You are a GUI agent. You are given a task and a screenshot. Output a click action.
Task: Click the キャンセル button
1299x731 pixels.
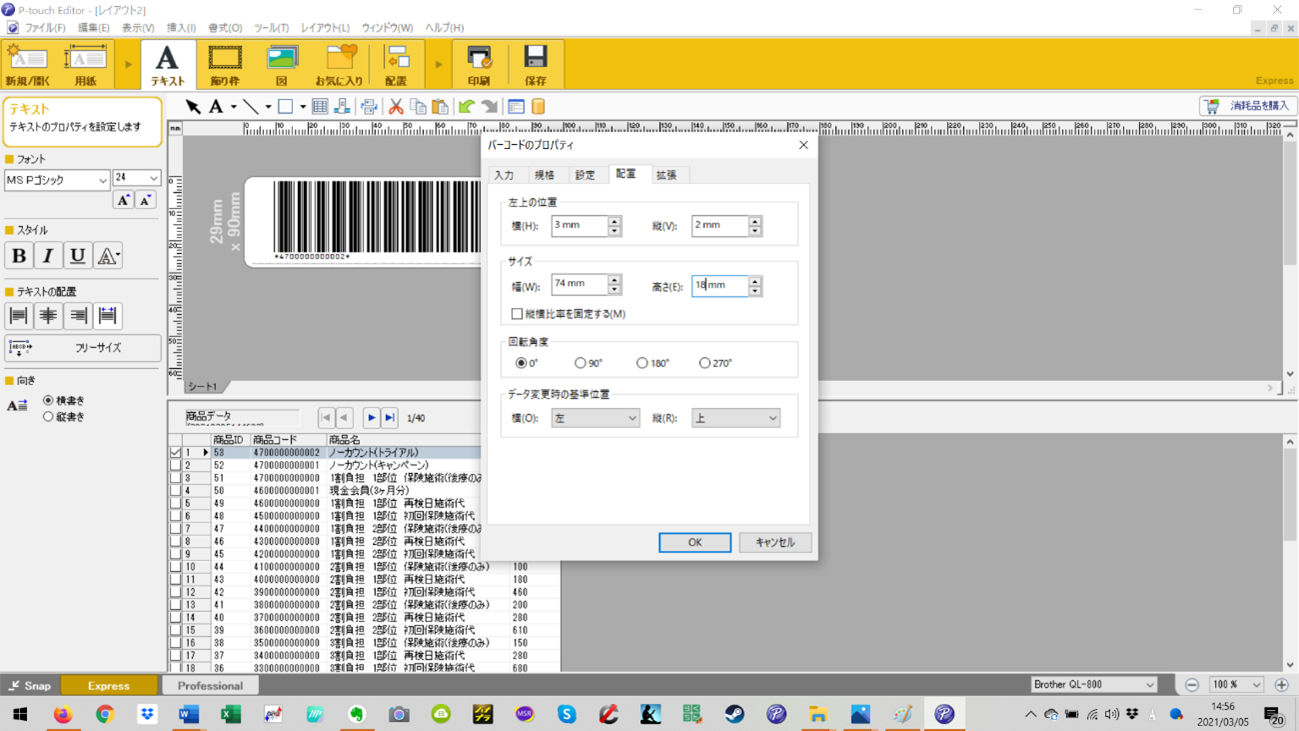[x=775, y=542]
